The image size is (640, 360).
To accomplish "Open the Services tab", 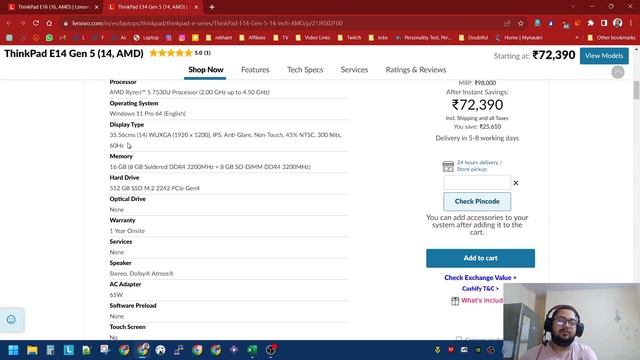I will pos(354,70).
